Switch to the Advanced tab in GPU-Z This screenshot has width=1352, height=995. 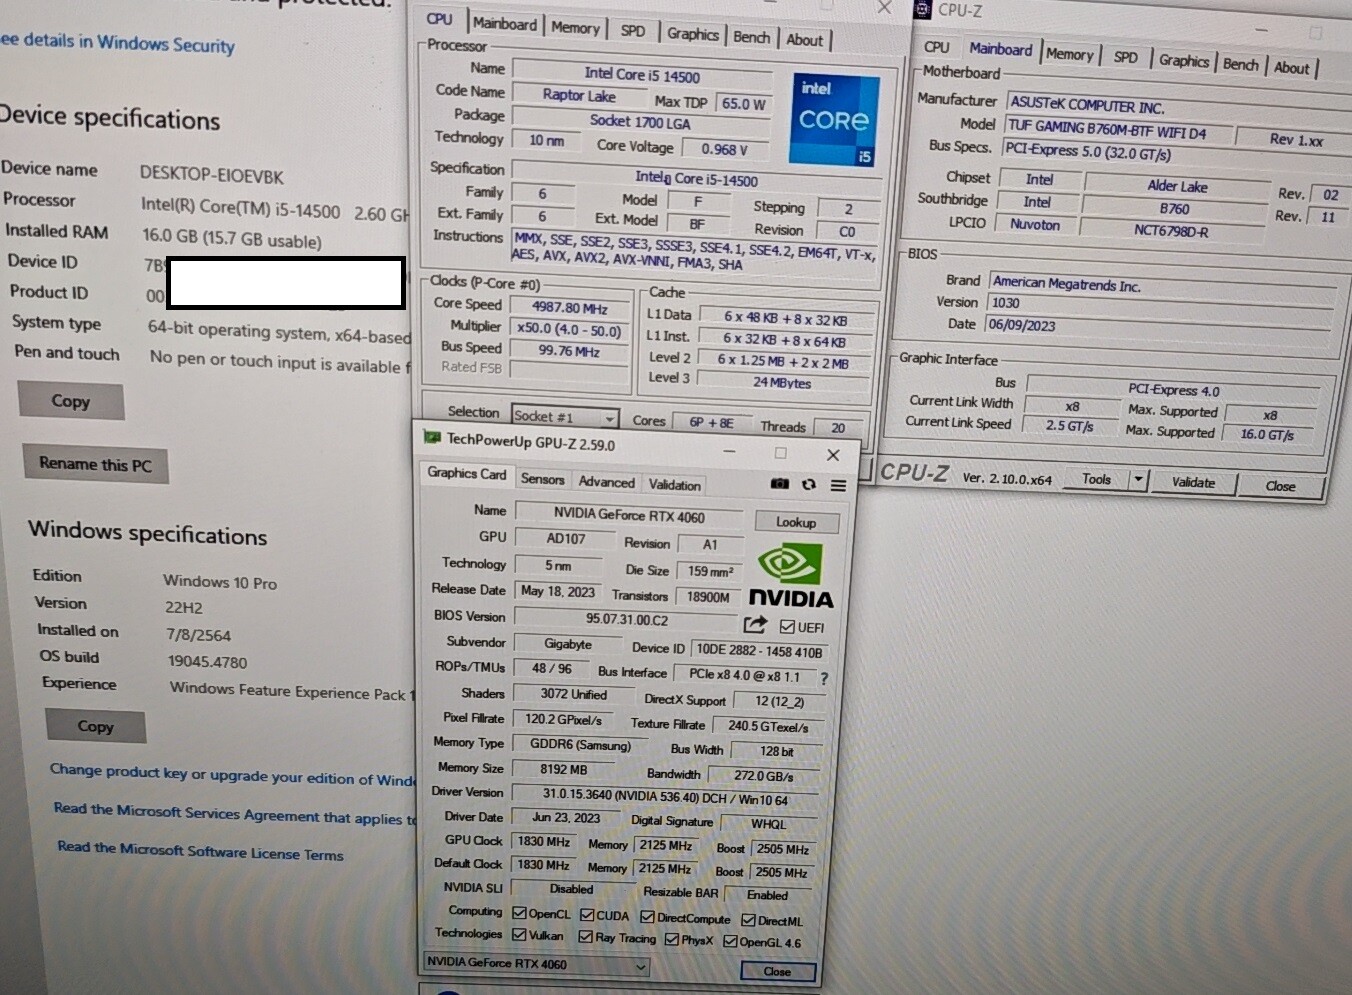pos(606,481)
